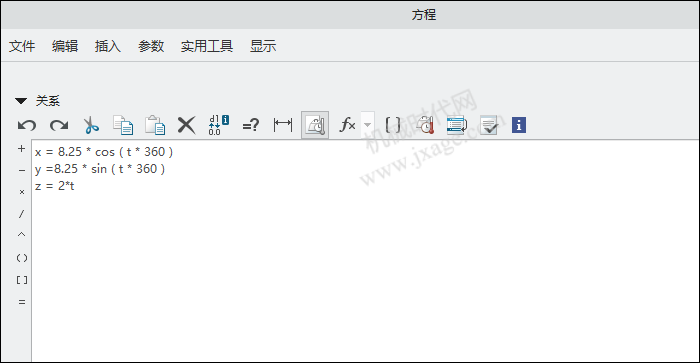The image size is (700, 363).
Task: Redo the relation edit
Action: pyautogui.click(x=59, y=125)
